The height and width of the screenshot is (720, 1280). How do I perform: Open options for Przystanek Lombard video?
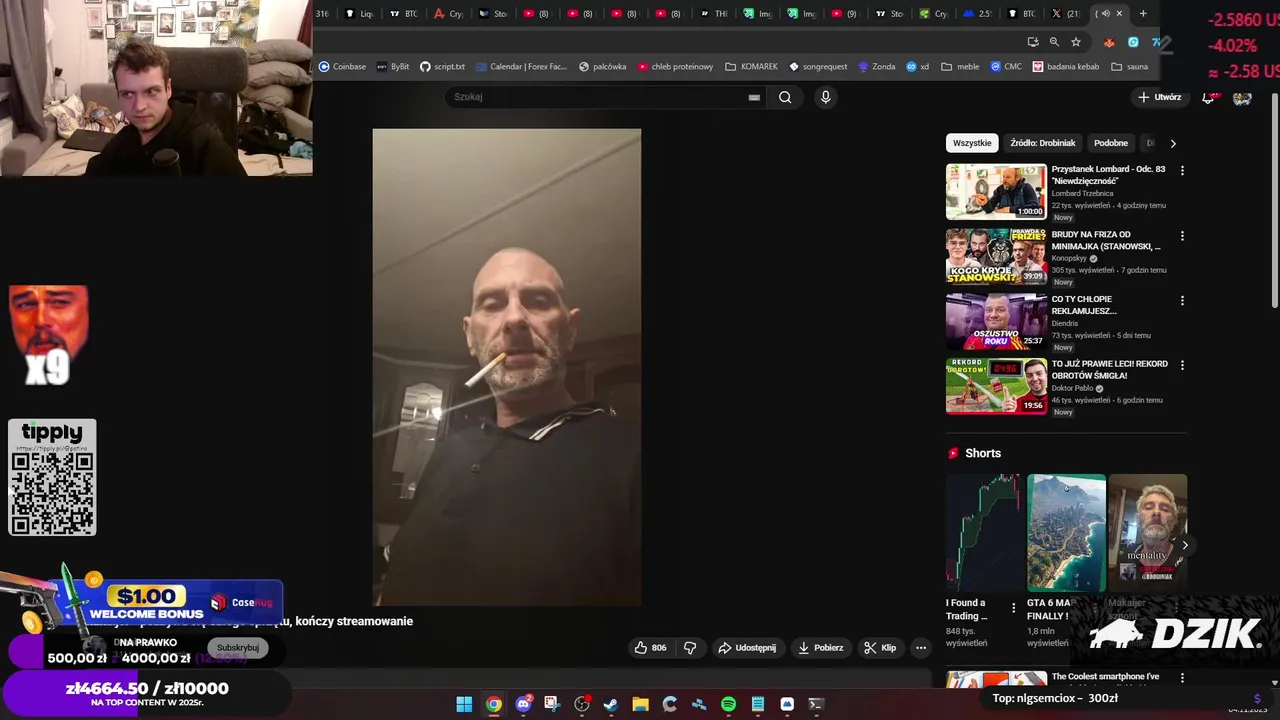1182,171
